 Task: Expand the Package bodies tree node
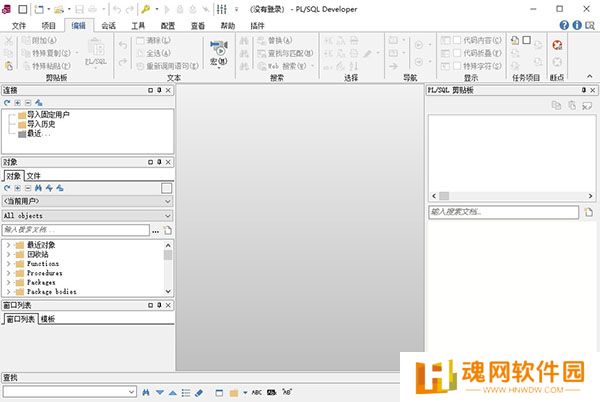8,291
